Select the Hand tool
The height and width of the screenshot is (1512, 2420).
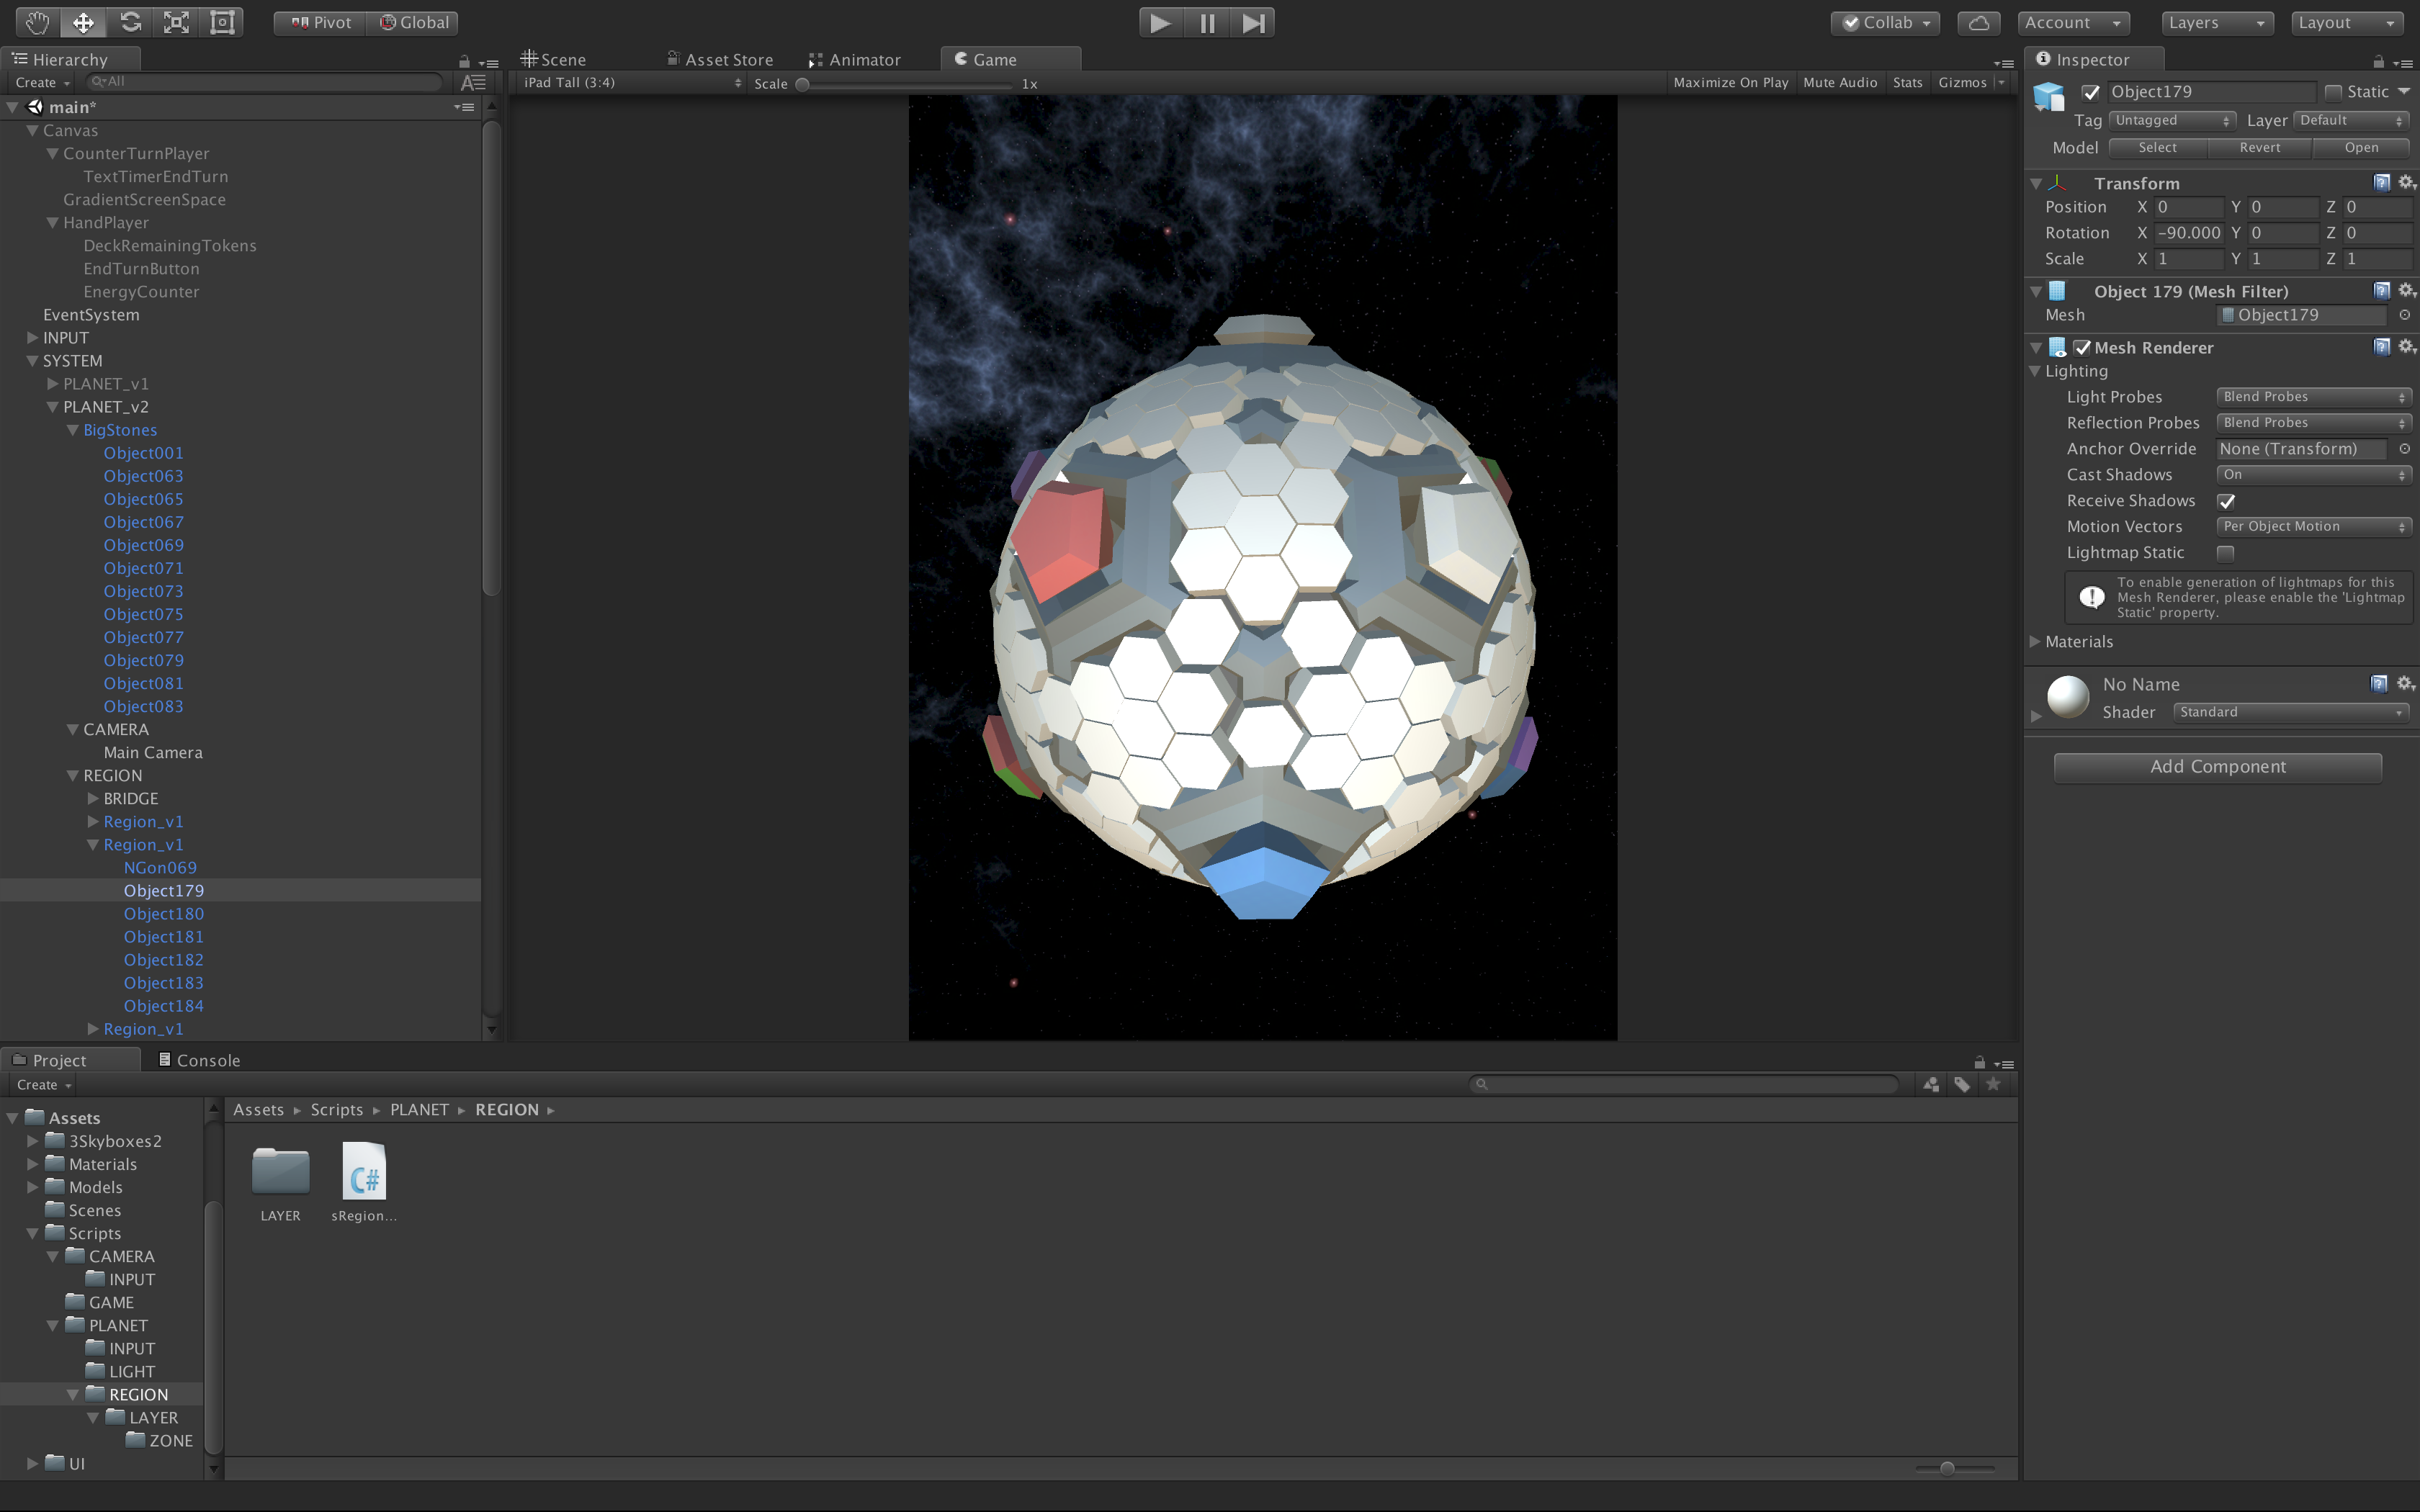37,22
